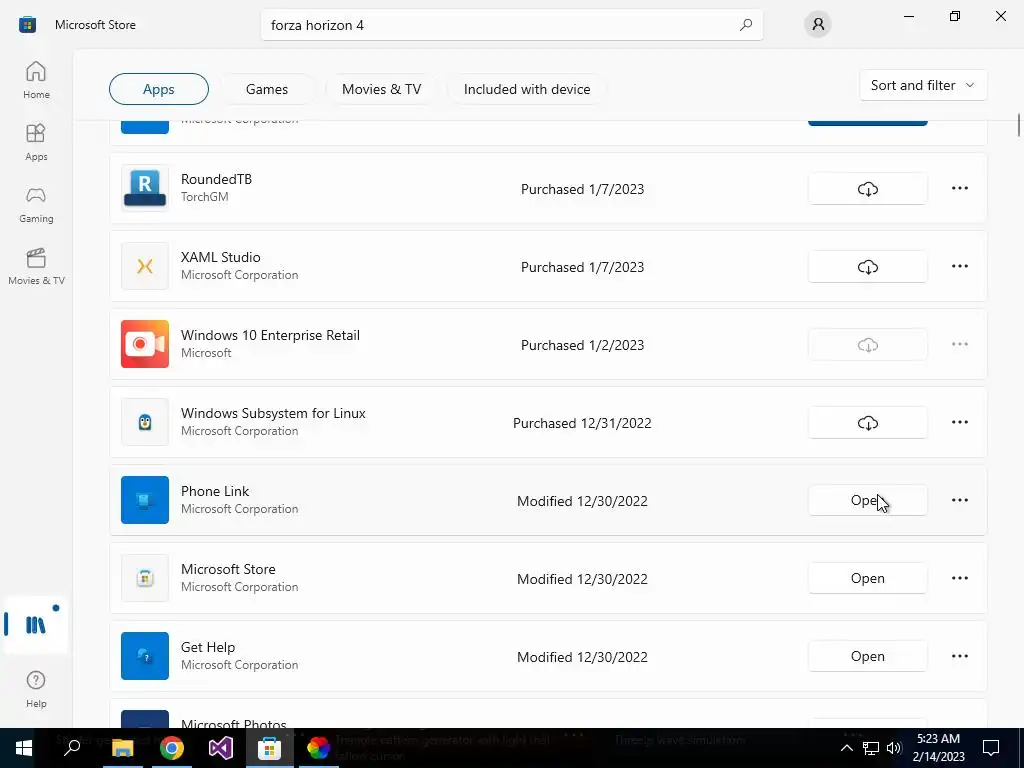Open the Get Help app
Image resolution: width=1024 pixels, height=768 pixels.
(867, 656)
